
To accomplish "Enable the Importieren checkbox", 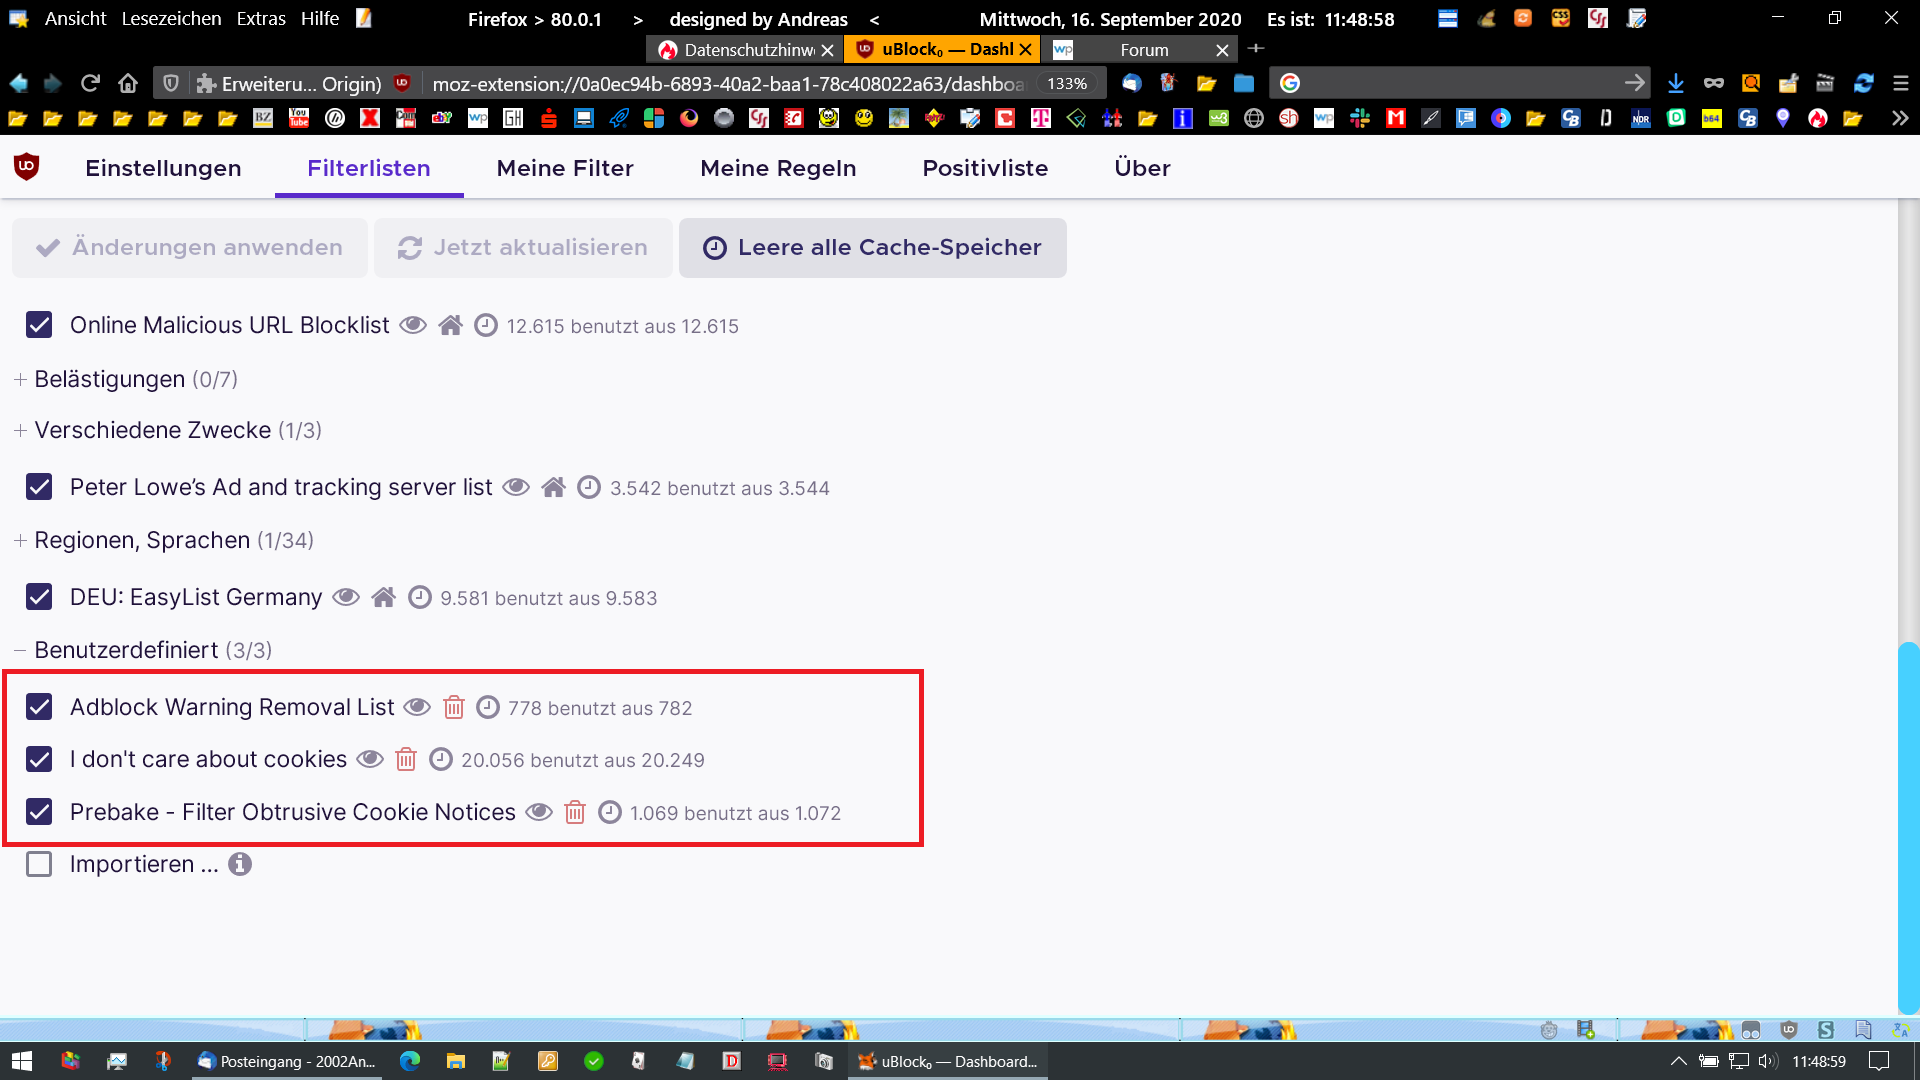I will point(39,864).
